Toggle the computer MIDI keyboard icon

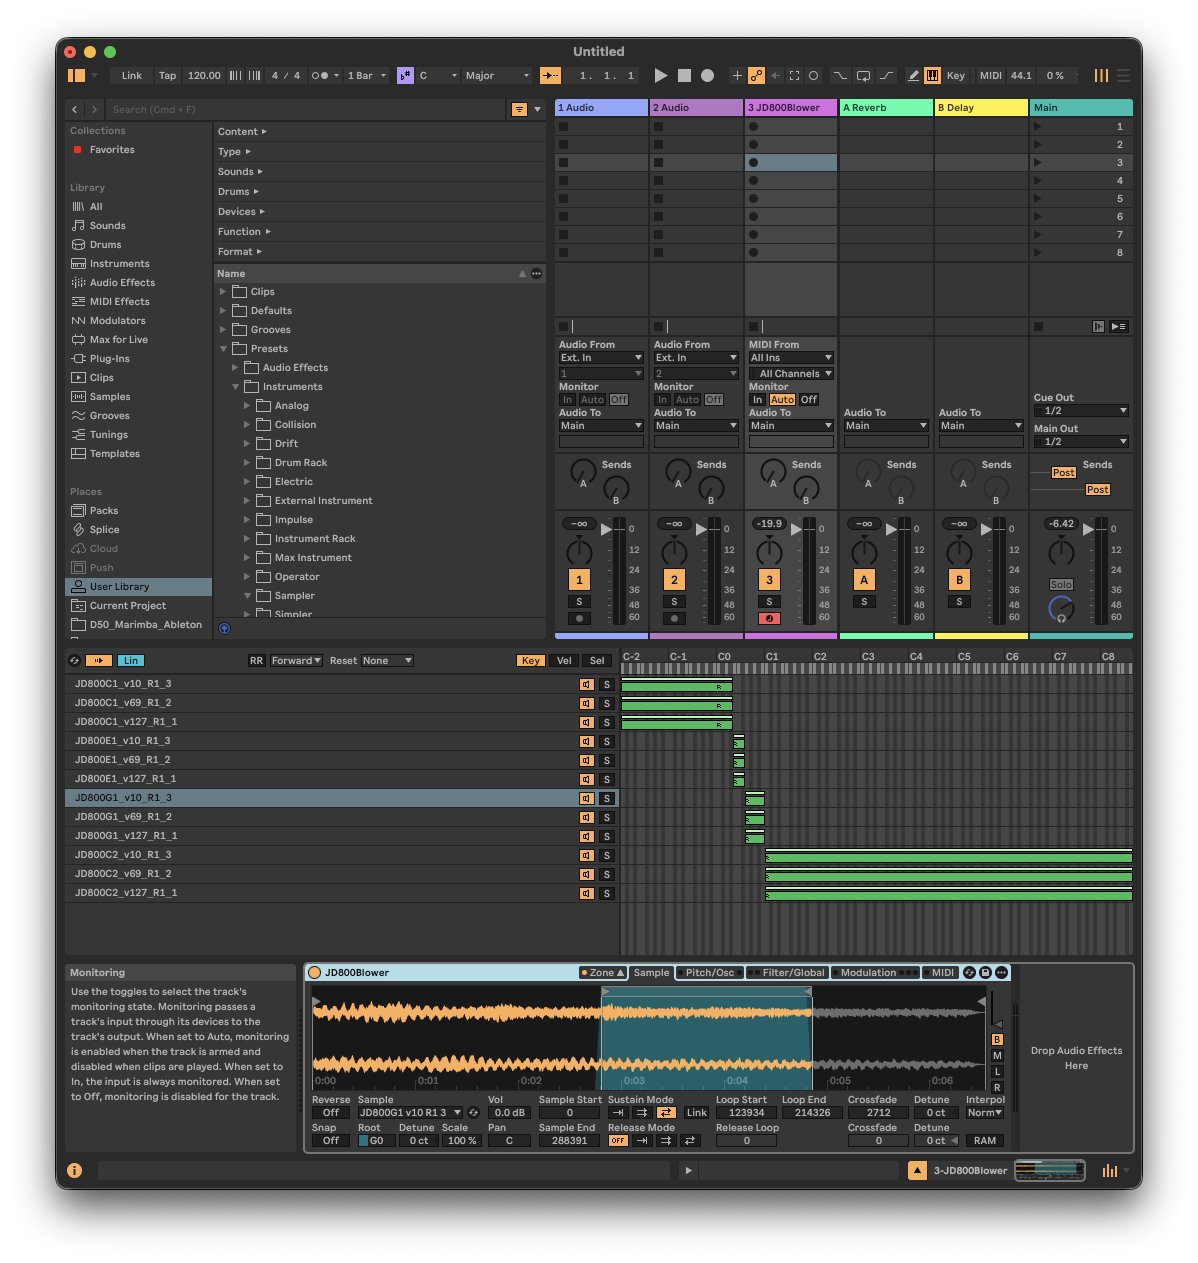(932, 75)
